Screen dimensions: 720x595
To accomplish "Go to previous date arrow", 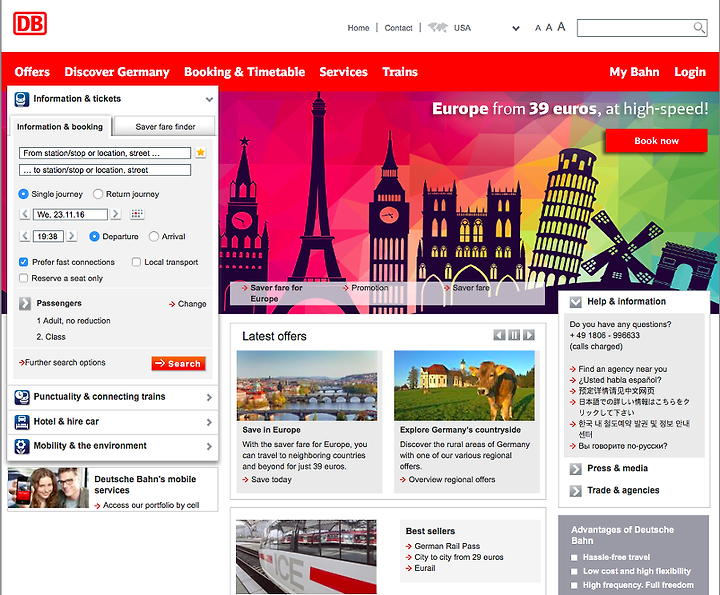I will click(x=25, y=214).
